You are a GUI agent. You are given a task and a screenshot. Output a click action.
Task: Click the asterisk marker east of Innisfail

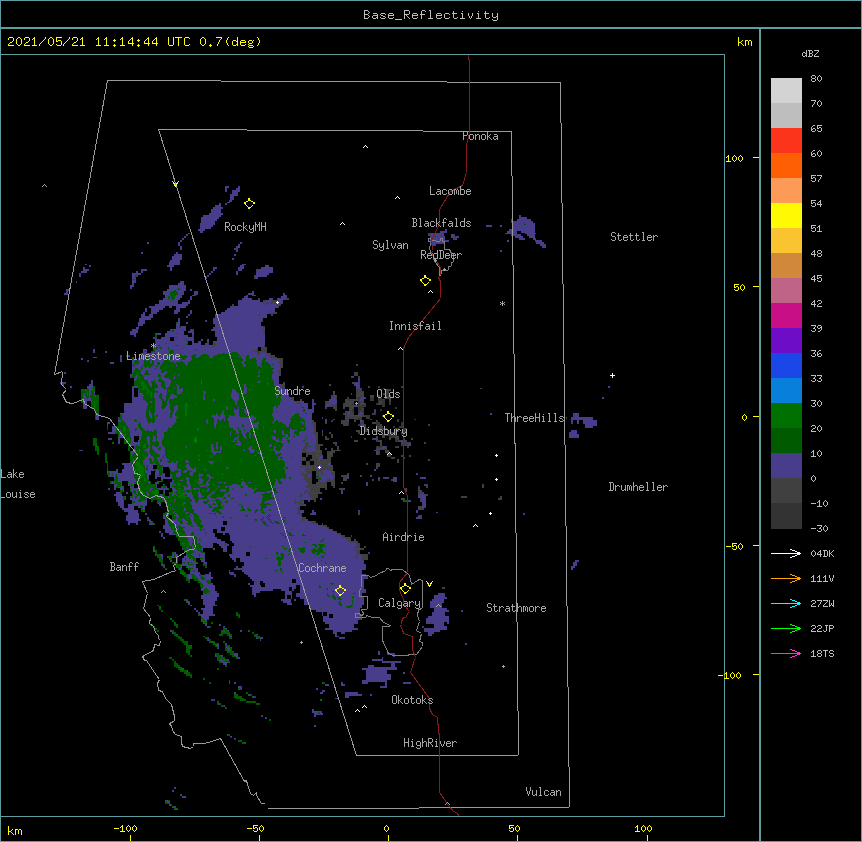502,304
